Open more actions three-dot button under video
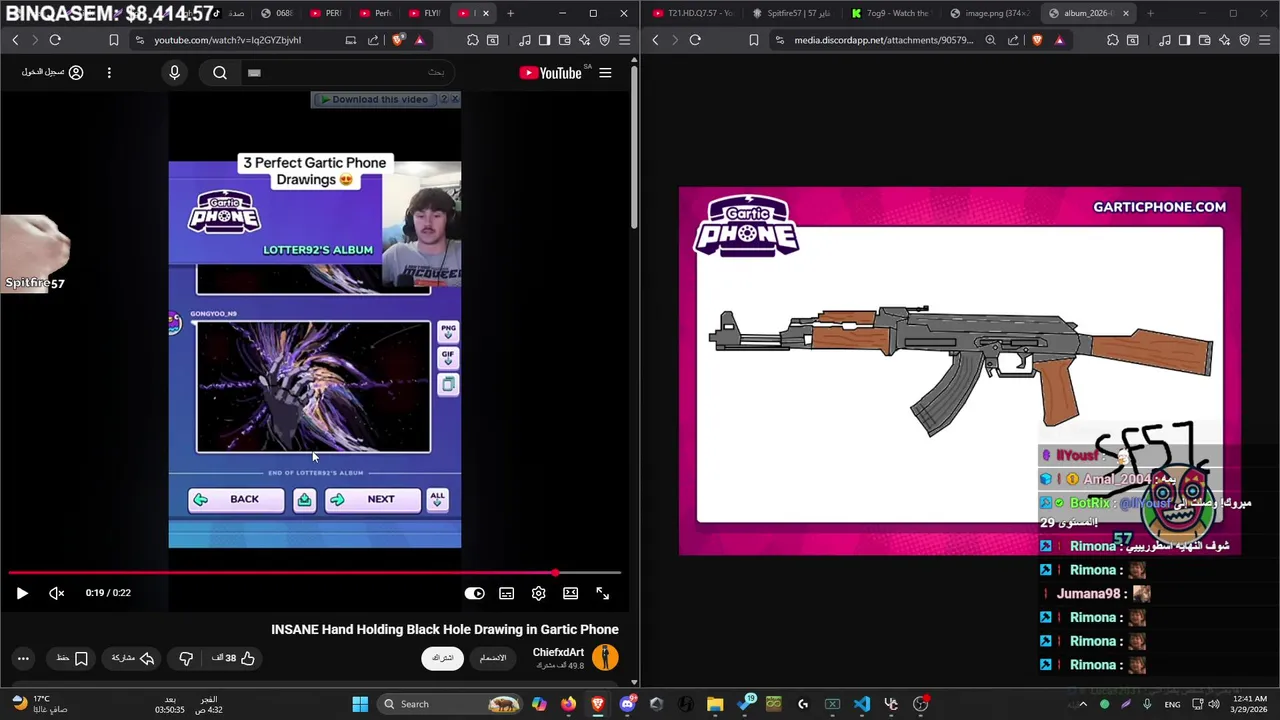The width and height of the screenshot is (1280, 720). pyautogui.click(x=23, y=658)
